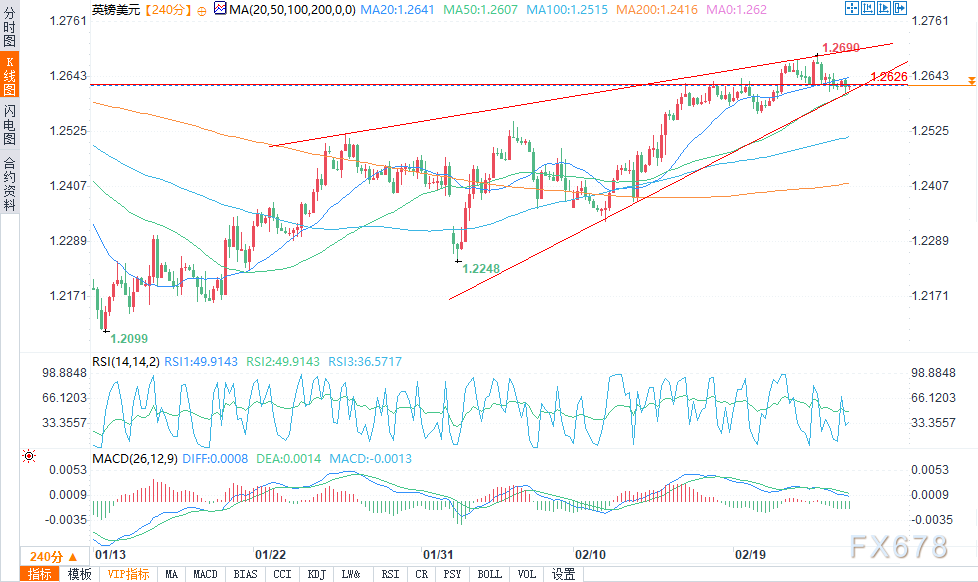Image resolution: width=978 pixels, height=582 pixels.
Task: Select the K线图 side tab
Action: pyautogui.click(x=10, y=74)
